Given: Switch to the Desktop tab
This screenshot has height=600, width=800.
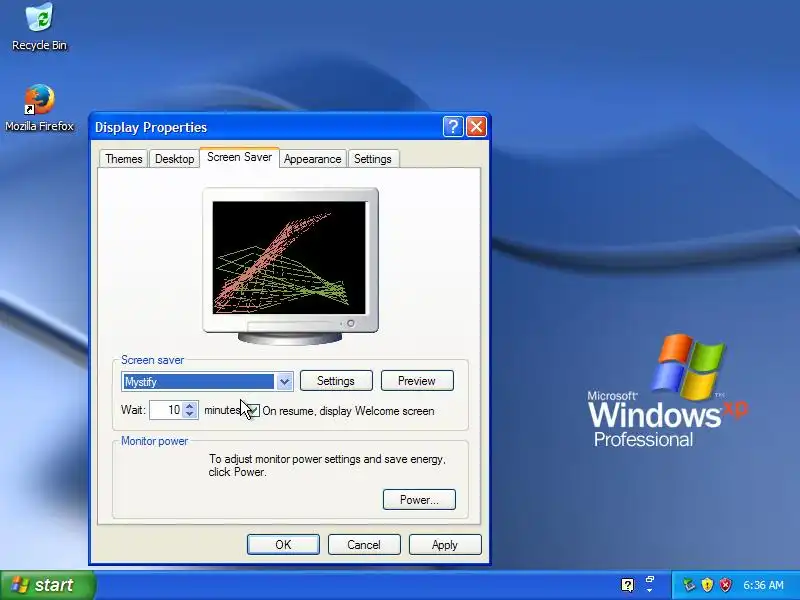Looking at the screenshot, I should [174, 159].
